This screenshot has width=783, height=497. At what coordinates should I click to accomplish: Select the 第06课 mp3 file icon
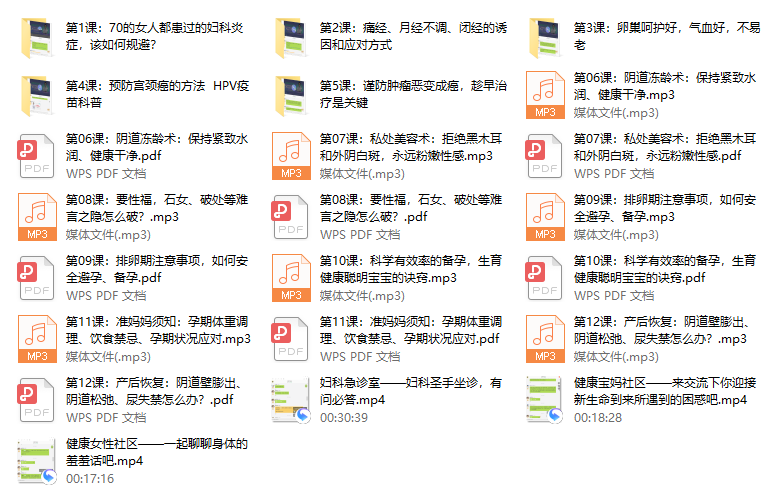(x=545, y=95)
